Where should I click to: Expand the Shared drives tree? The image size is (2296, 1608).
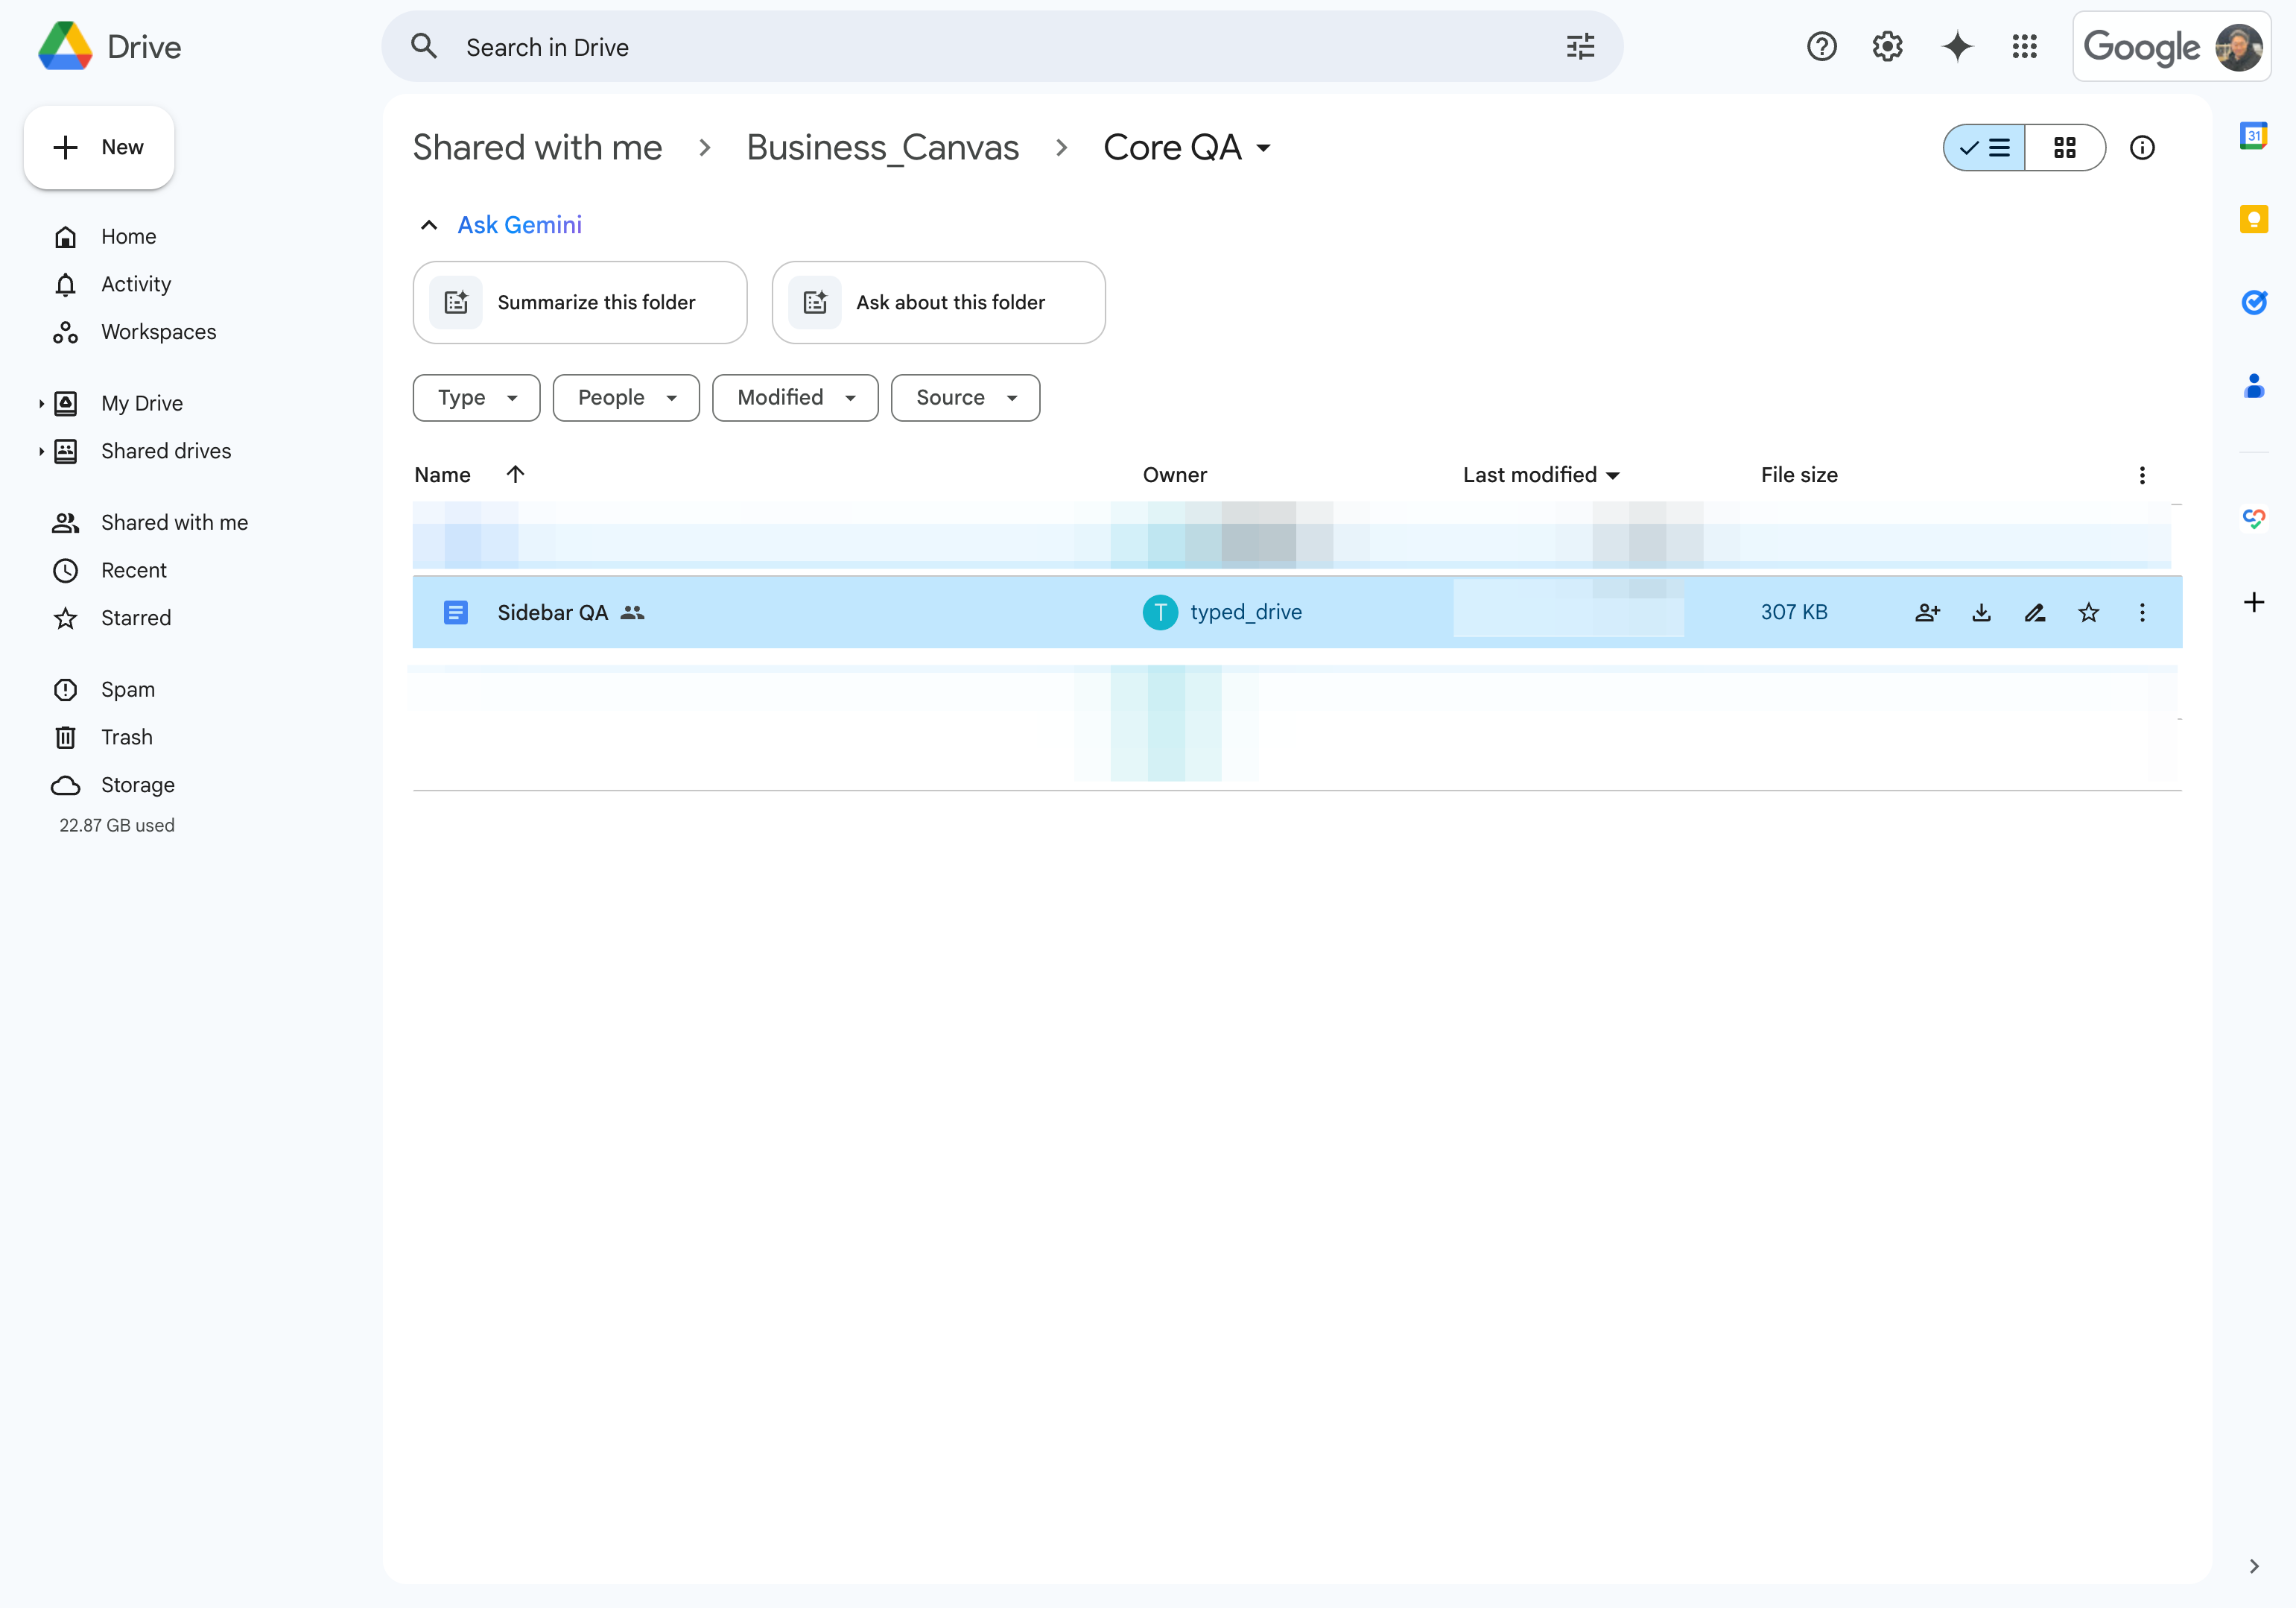click(x=41, y=452)
